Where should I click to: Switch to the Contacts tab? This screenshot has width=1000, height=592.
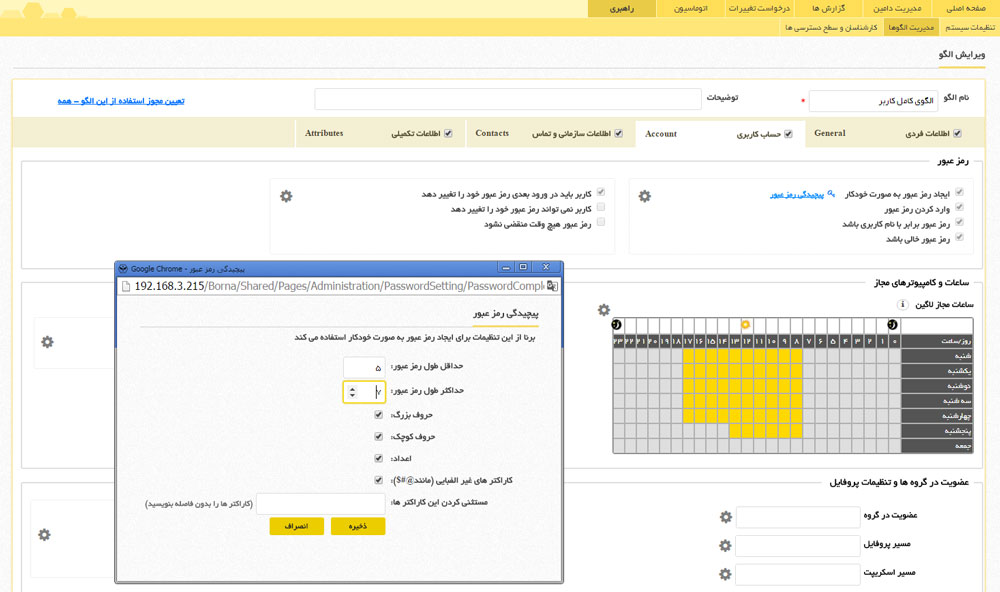[x=492, y=133]
